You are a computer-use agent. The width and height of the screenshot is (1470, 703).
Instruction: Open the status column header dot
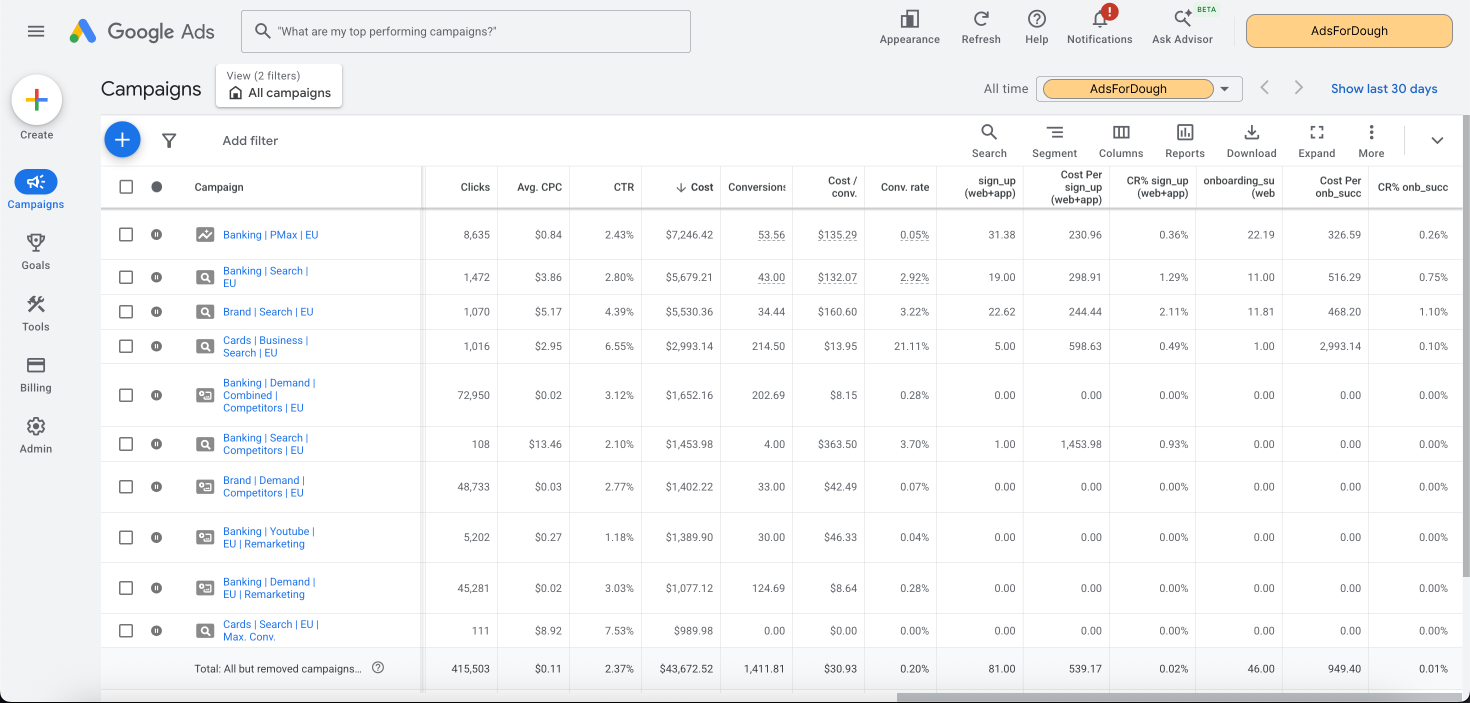(156, 187)
